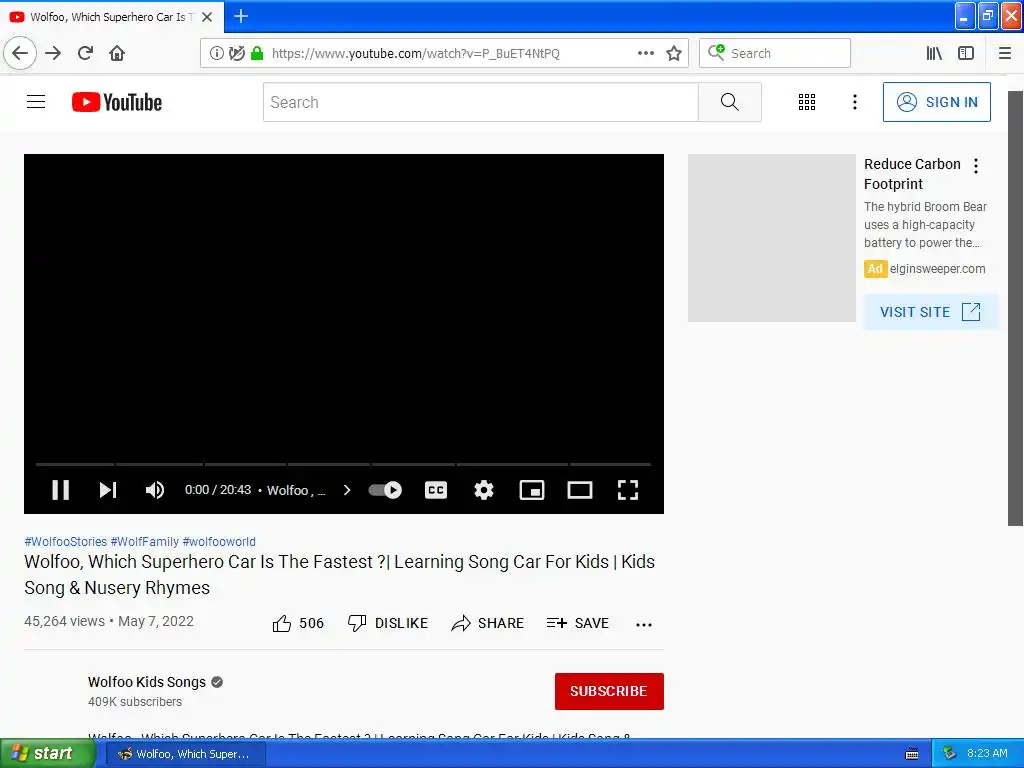Focus the YouTube search field
This screenshot has height=768, width=1024.
tap(481, 102)
